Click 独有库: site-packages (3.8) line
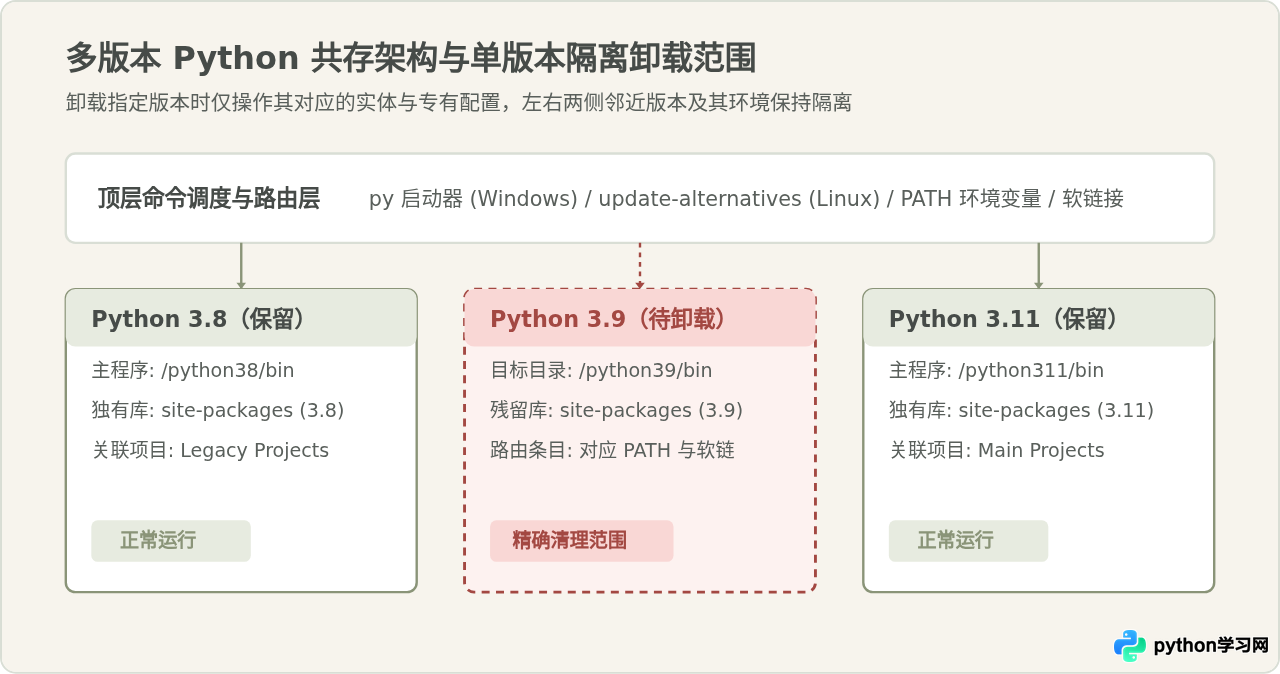The width and height of the screenshot is (1280, 674). (218, 411)
